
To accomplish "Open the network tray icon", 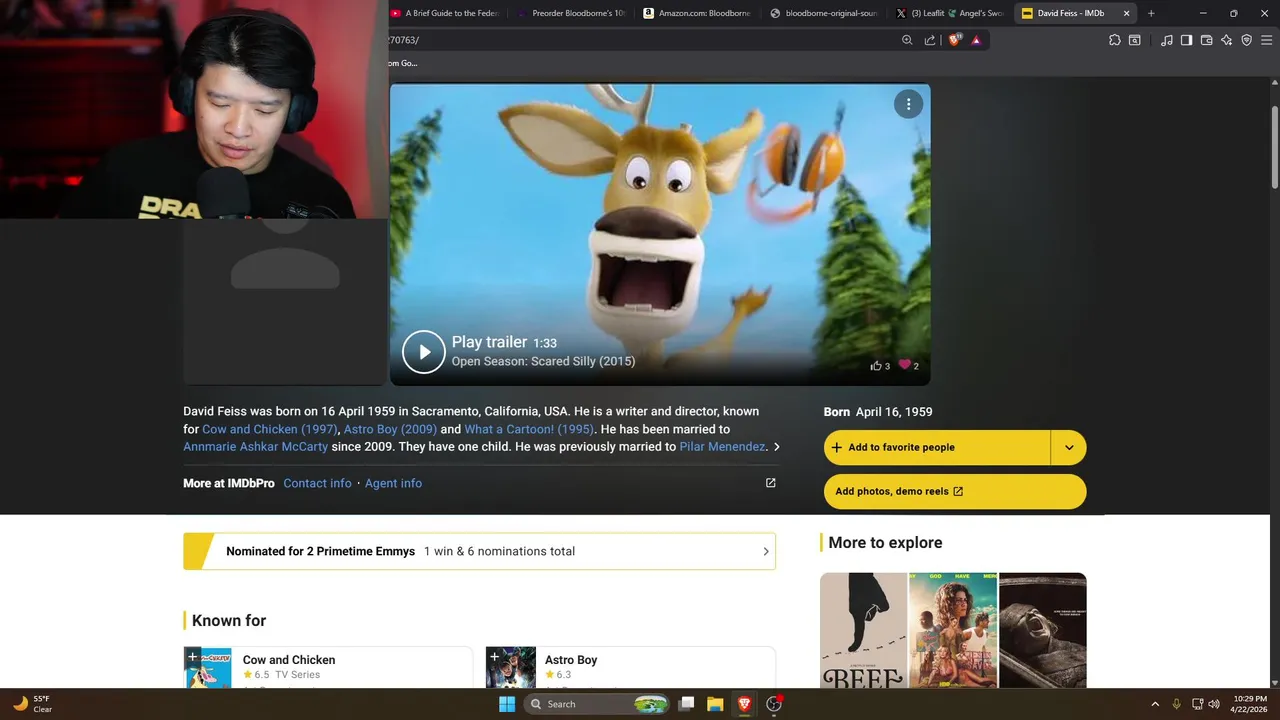I will (1197, 704).
